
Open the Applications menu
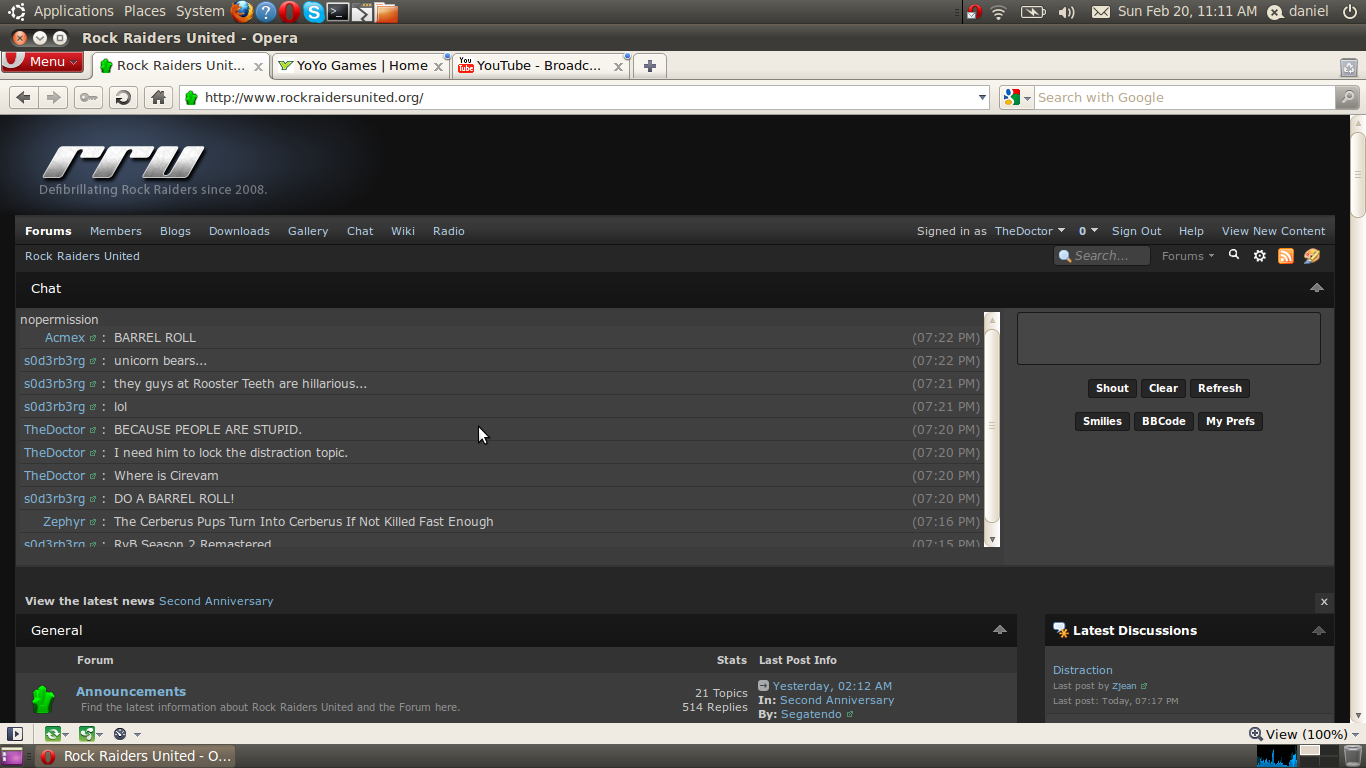tap(73, 11)
